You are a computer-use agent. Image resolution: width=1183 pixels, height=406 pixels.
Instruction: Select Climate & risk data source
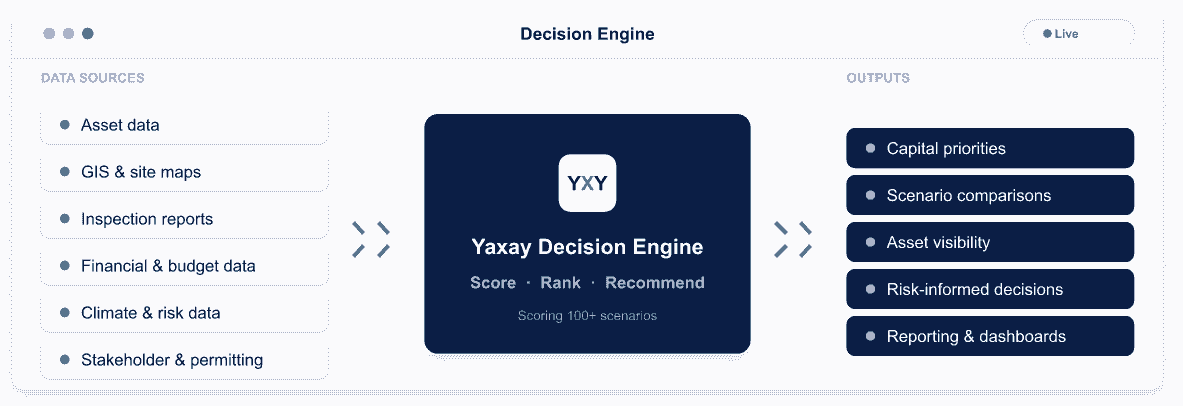pyautogui.click(x=185, y=312)
